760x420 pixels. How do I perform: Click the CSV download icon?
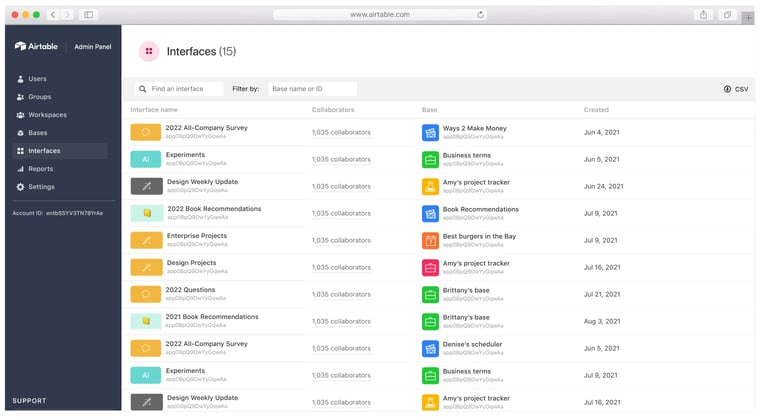[x=727, y=89]
